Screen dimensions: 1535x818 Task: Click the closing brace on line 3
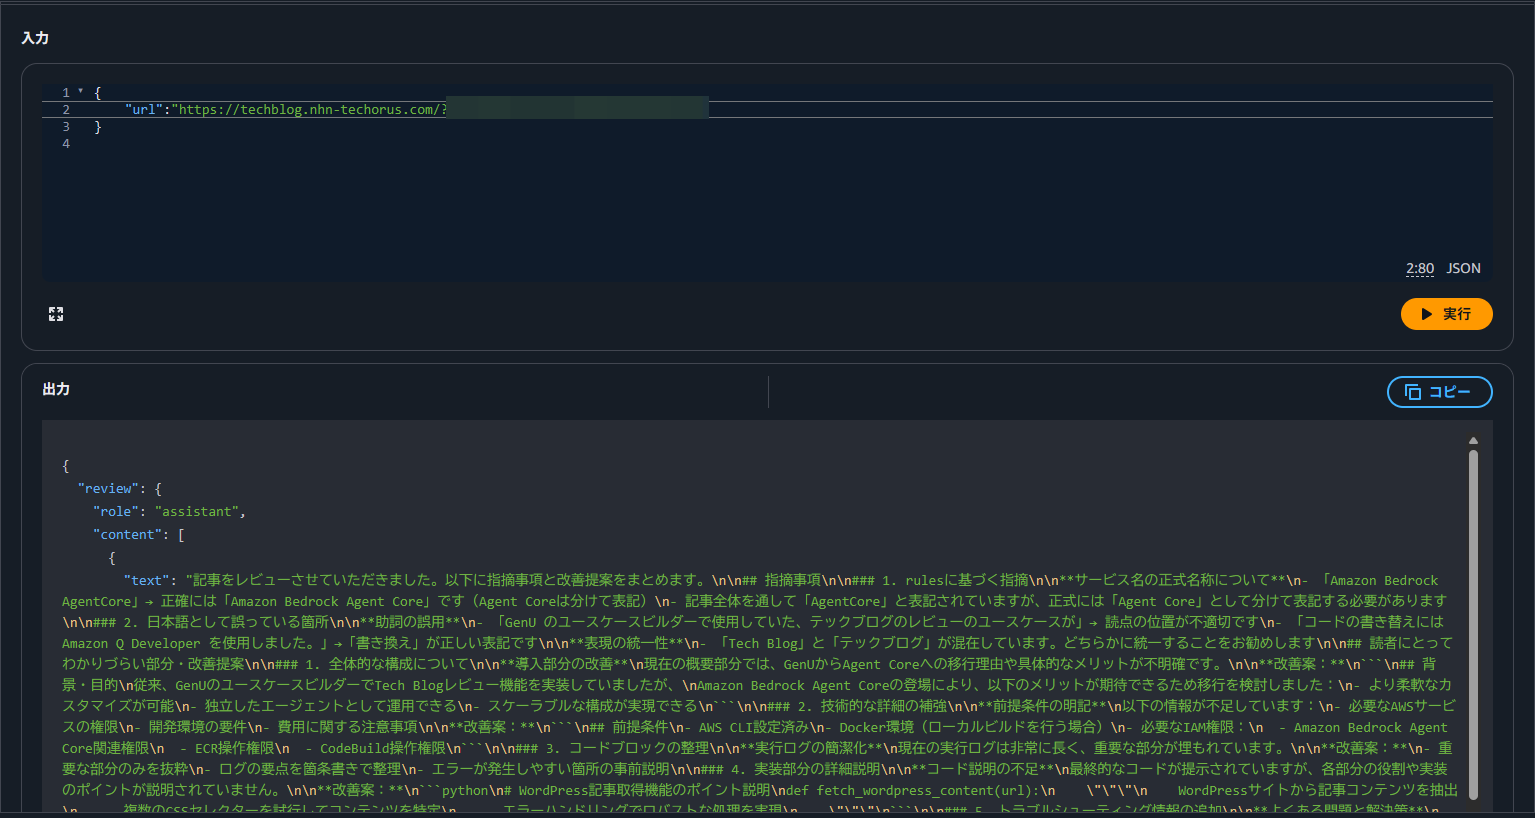[x=97, y=126]
